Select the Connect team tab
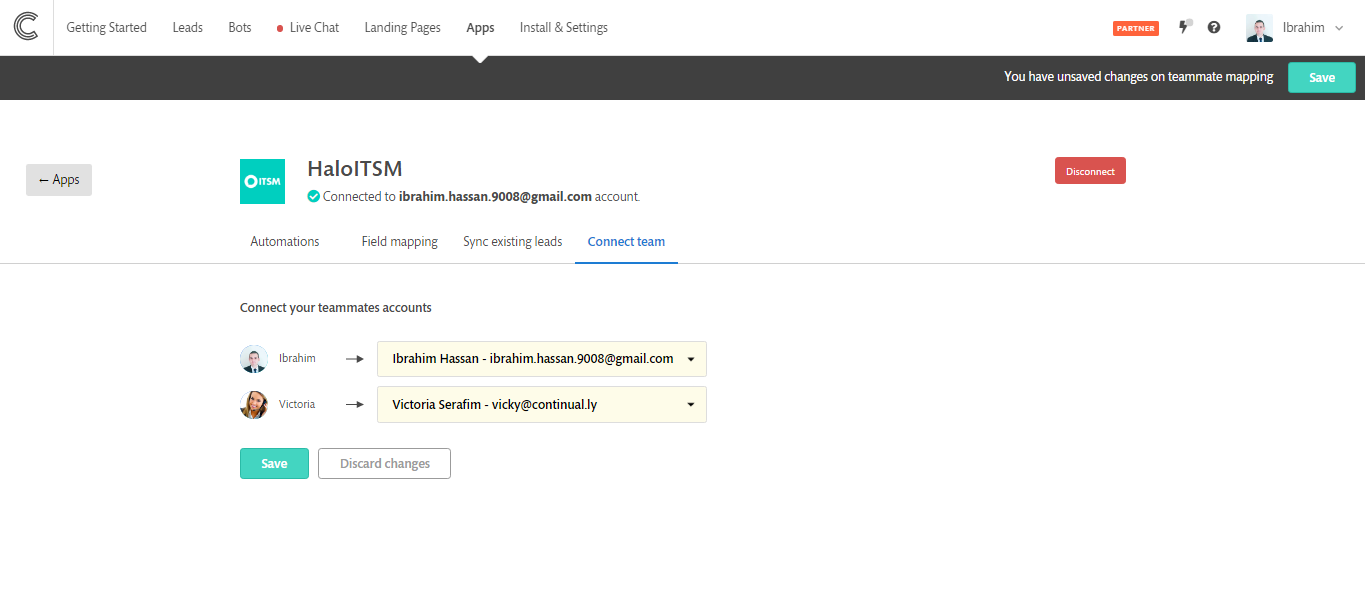The height and width of the screenshot is (594, 1365). click(626, 242)
